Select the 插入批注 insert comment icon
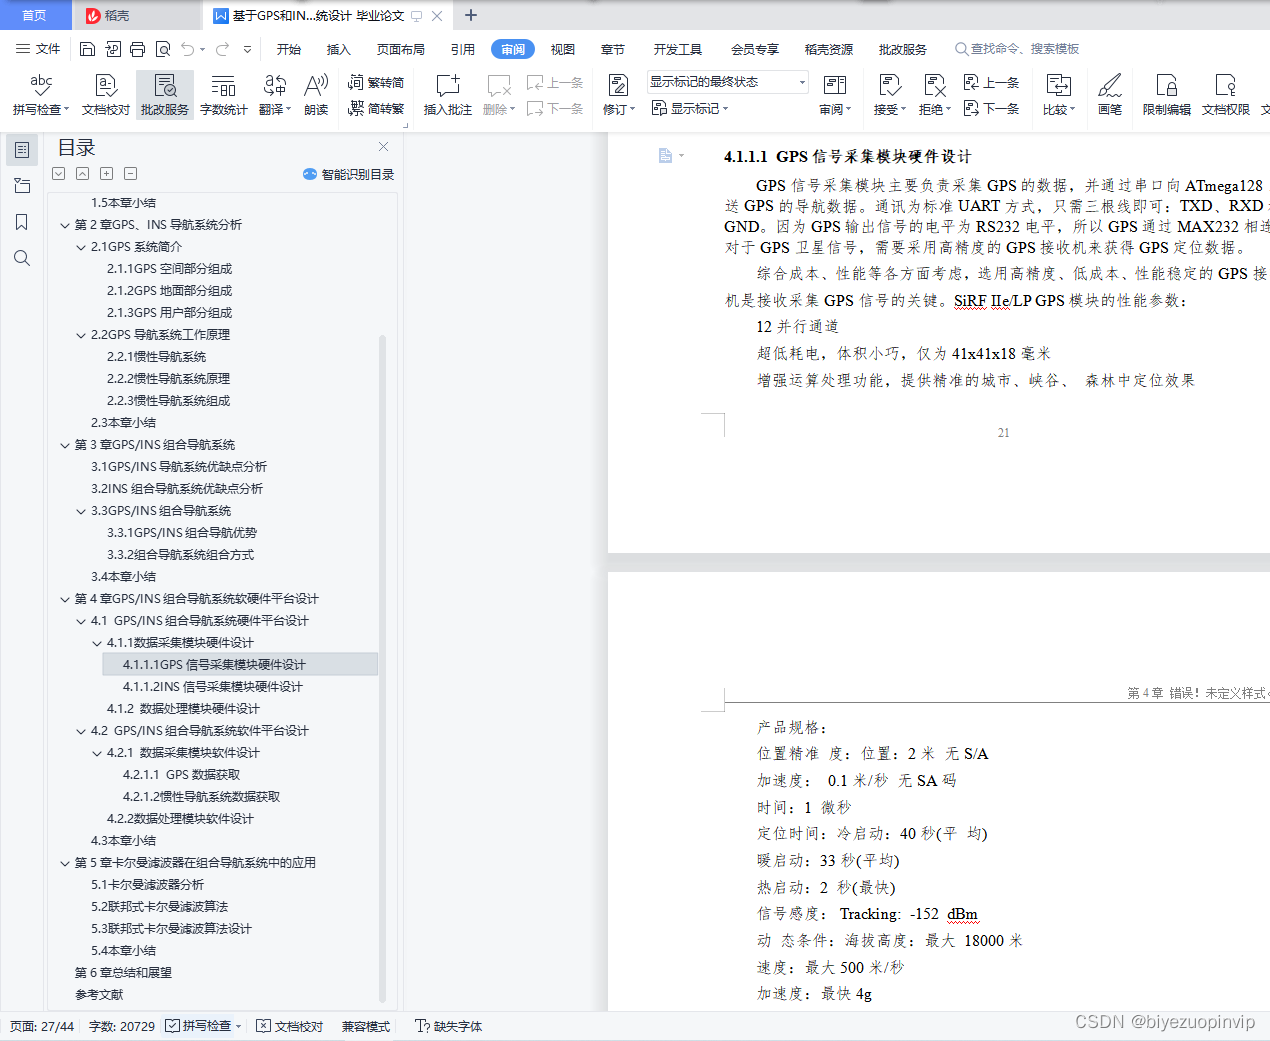1270x1041 pixels. pyautogui.click(x=446, y=95)
